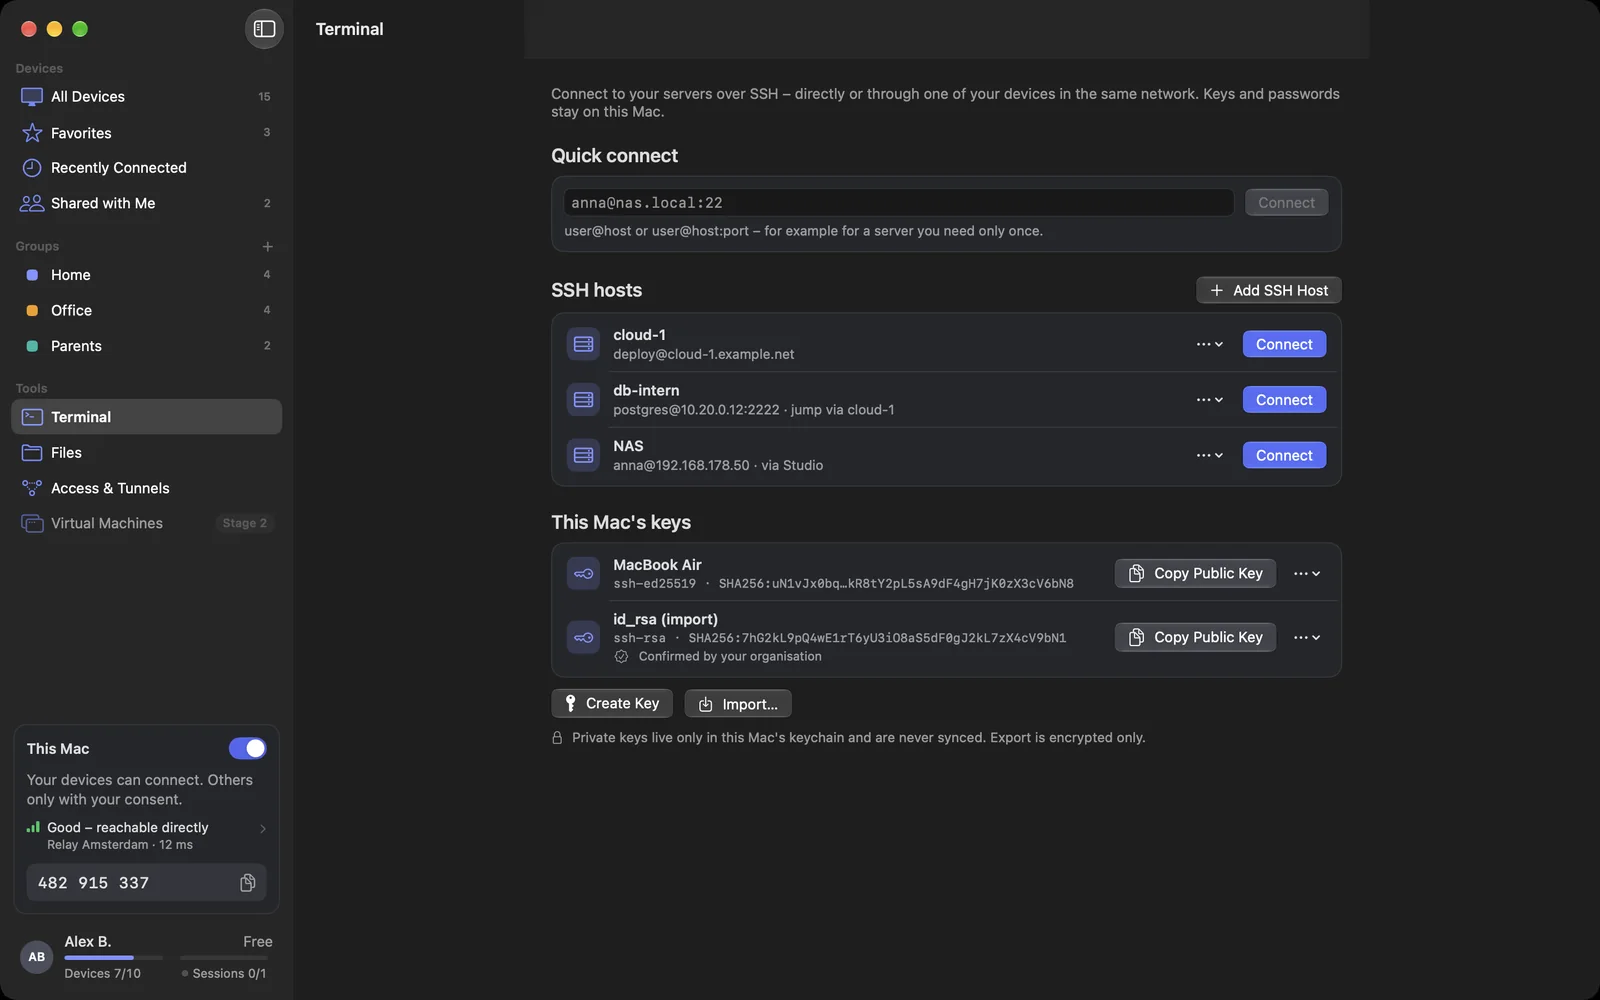Screen dimensions: 1600x1000
Task: Click the Virtual Machines icon
Action: [32, 523]
